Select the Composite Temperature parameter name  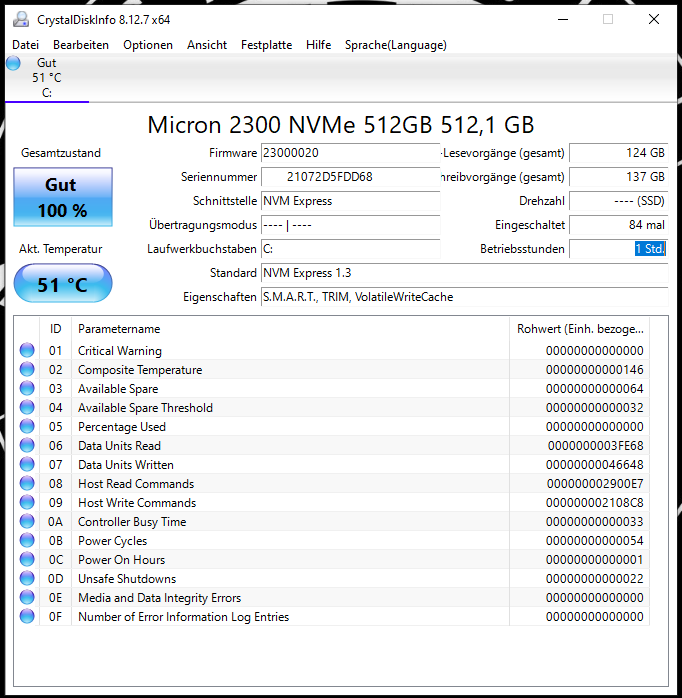(x=140, y=370)
